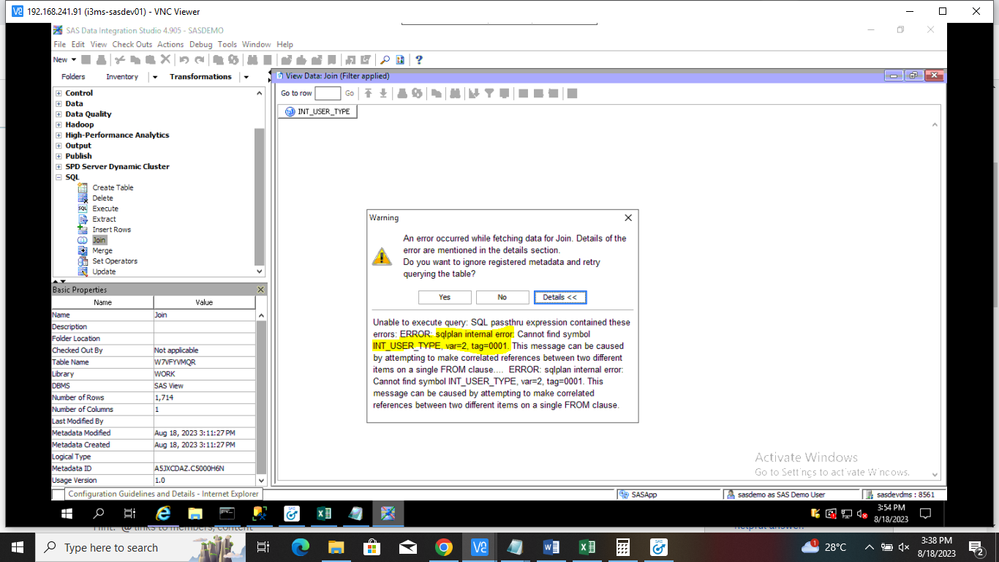Viewport: 999px width, 562px height.
Task: Open Internet Explorer on the remote taskbar
Action: pyautogui.click(x=163, y=514)
